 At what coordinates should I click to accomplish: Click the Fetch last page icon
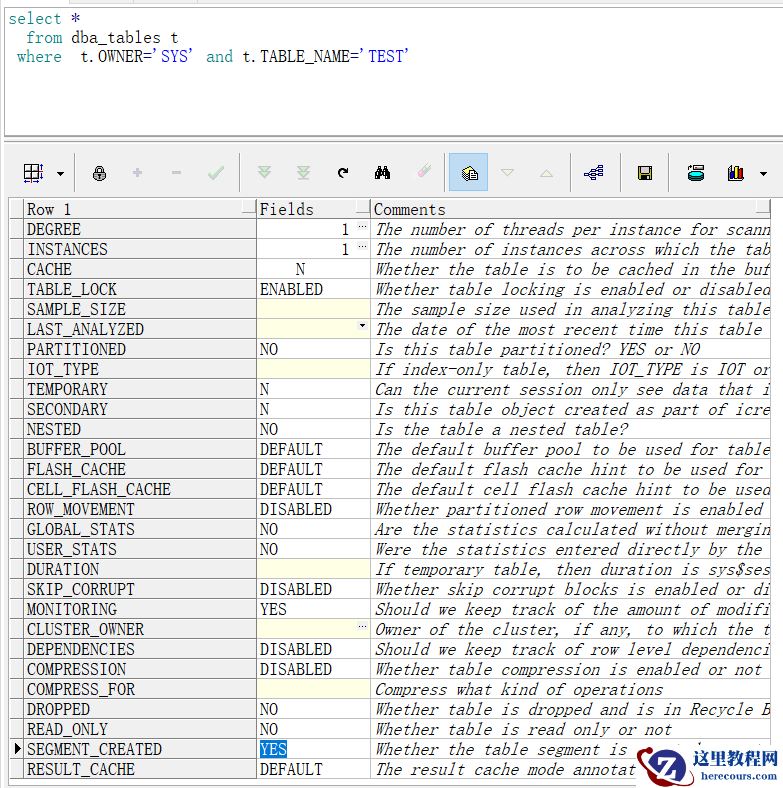pos(303,173)
